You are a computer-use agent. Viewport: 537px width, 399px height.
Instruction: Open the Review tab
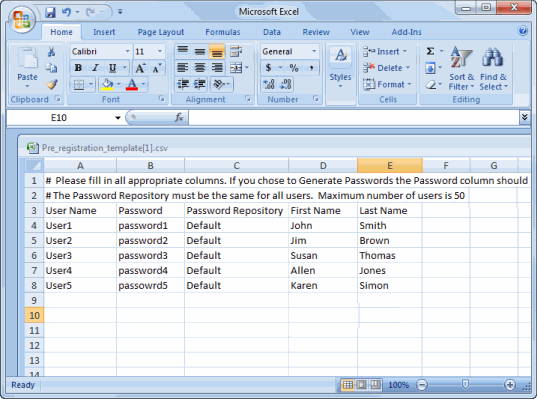[316, 32]
